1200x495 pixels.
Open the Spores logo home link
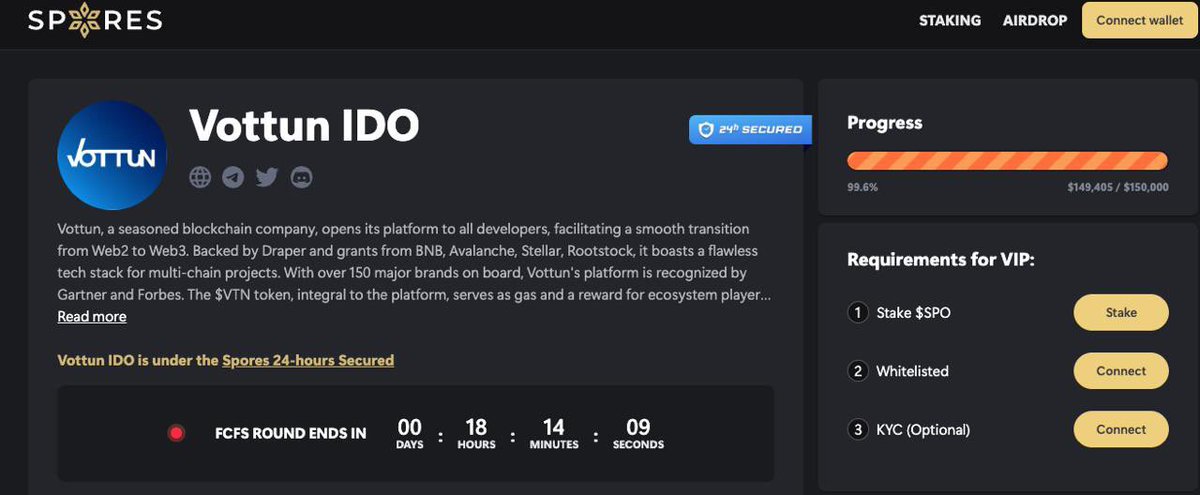(94, 20)
